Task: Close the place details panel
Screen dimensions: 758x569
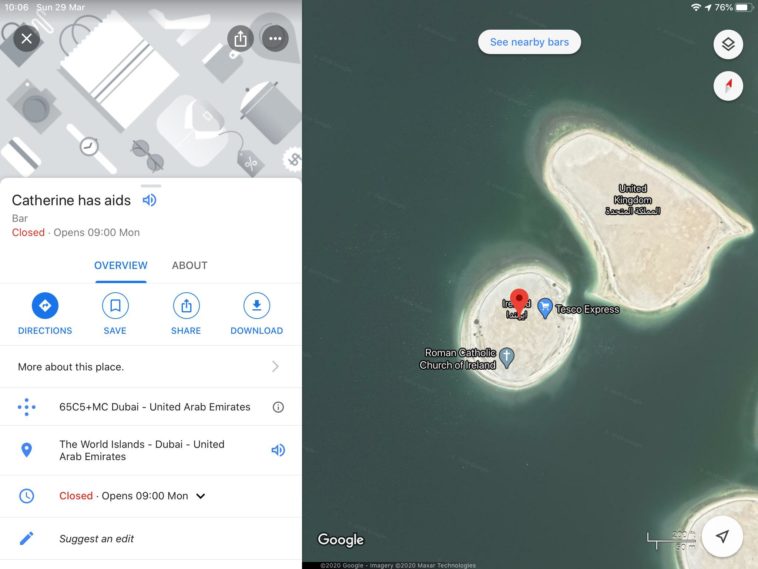Action: (x=27, y=39)
